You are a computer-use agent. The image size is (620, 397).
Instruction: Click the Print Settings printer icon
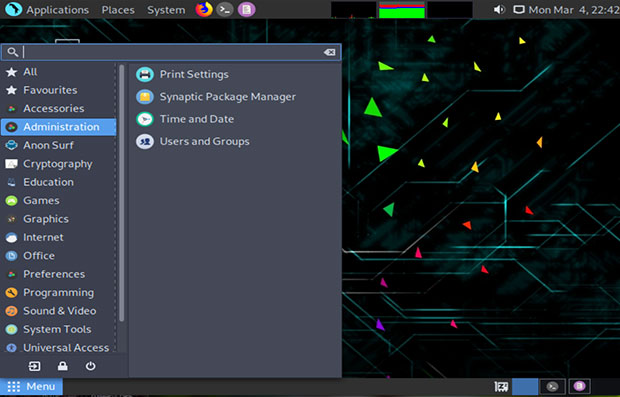pos(145,74)
